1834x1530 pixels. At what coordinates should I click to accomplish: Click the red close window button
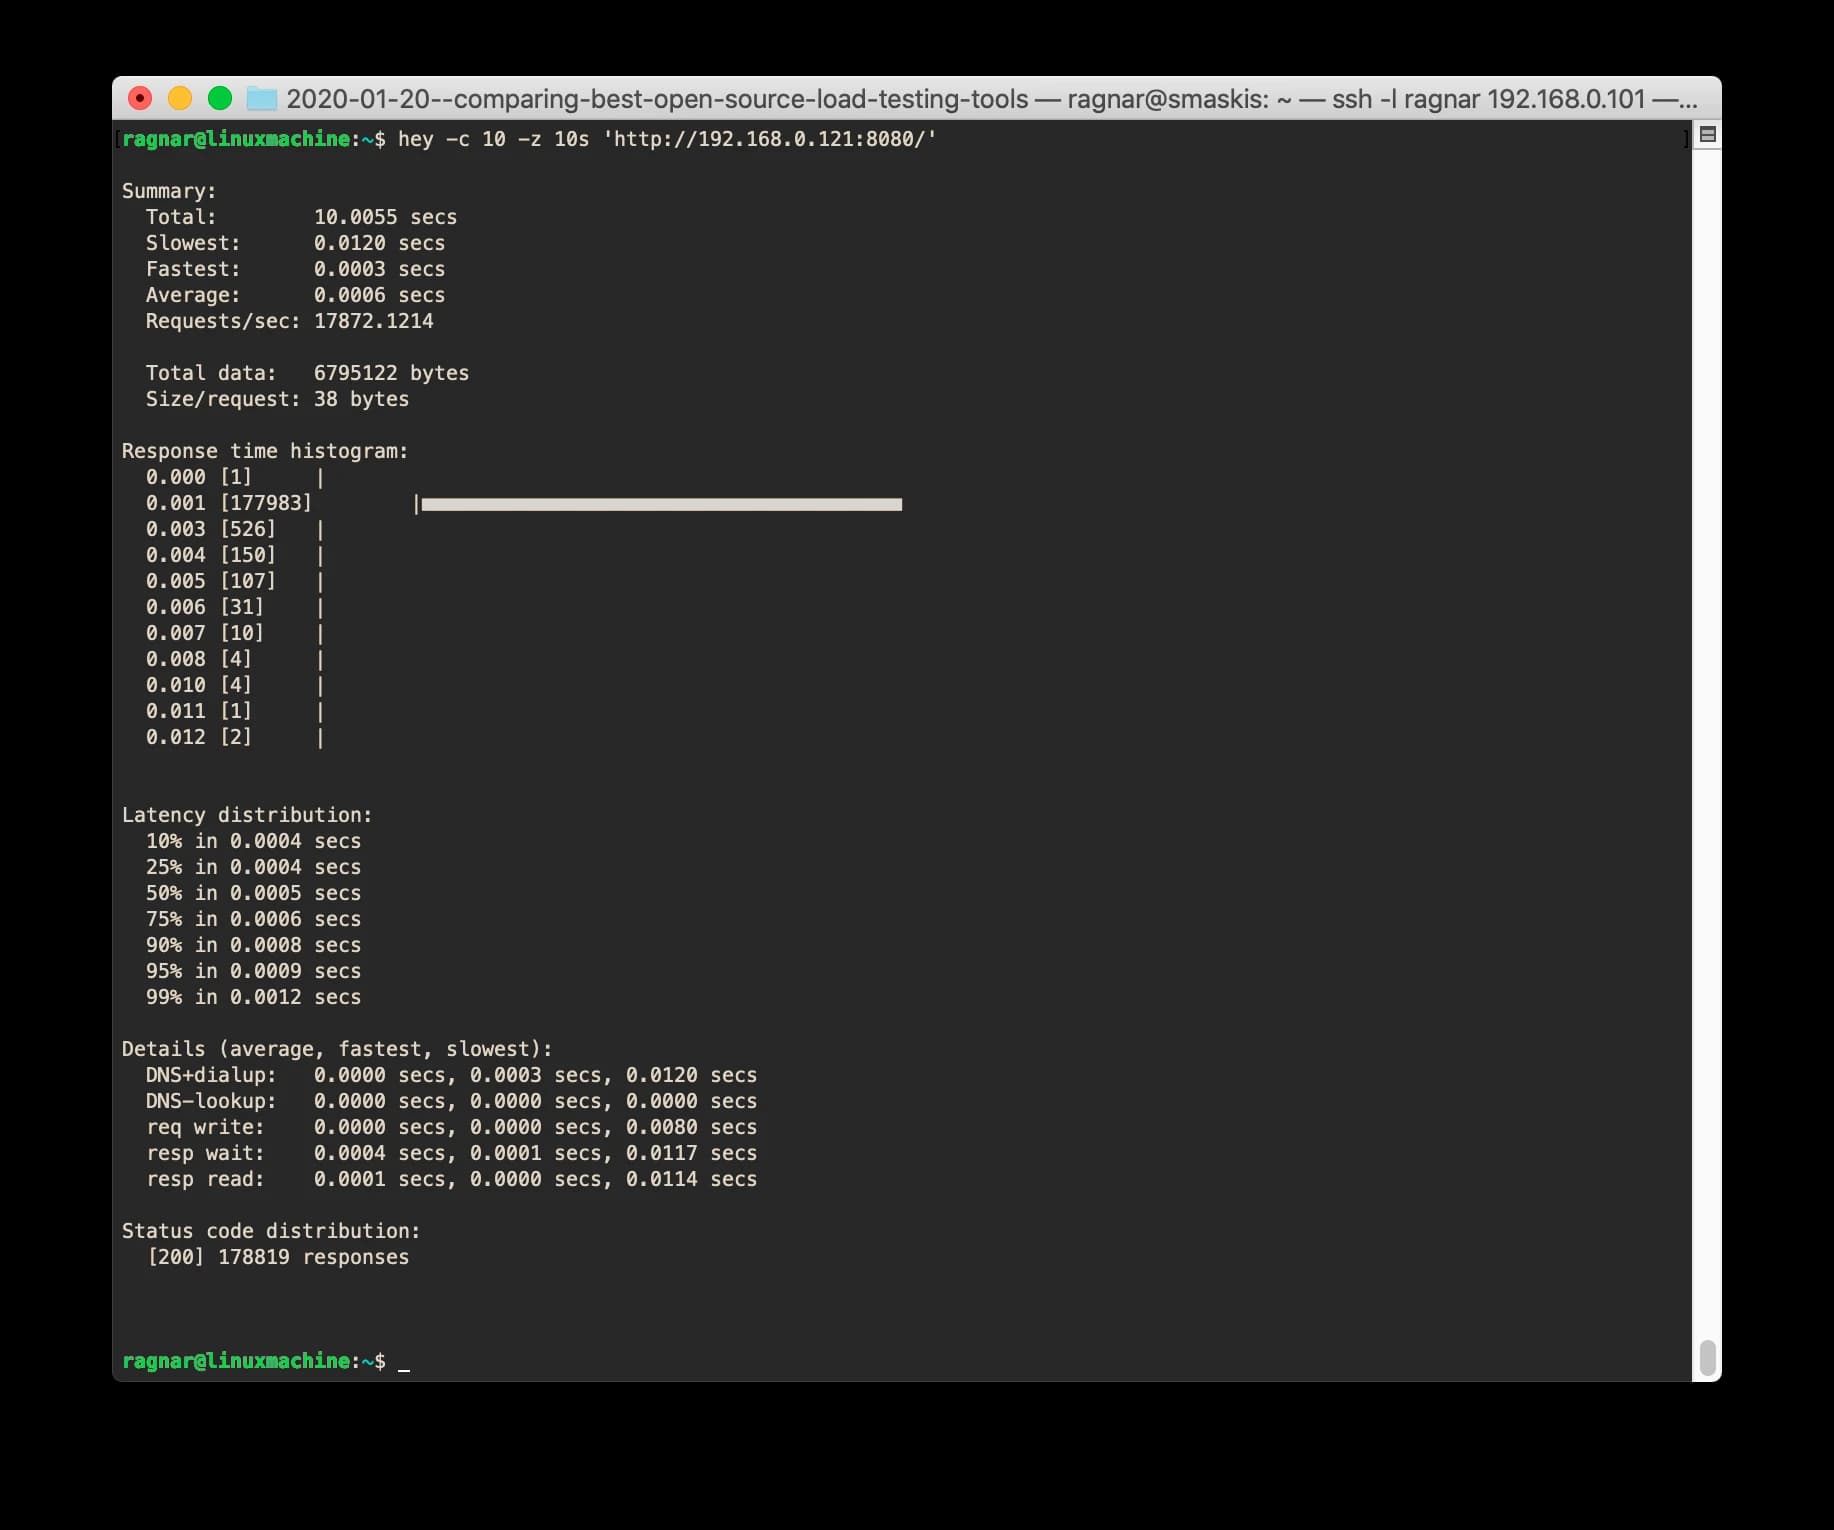pyautogui.click(x=140, y=98)
